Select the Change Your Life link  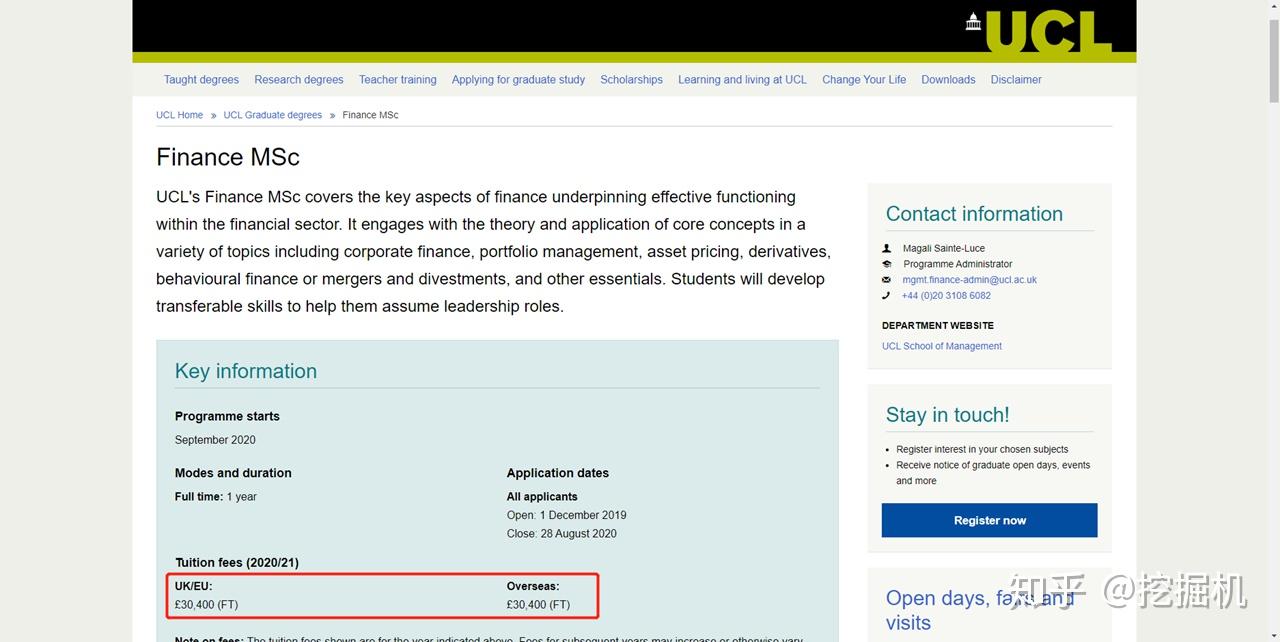click(864, 80)
